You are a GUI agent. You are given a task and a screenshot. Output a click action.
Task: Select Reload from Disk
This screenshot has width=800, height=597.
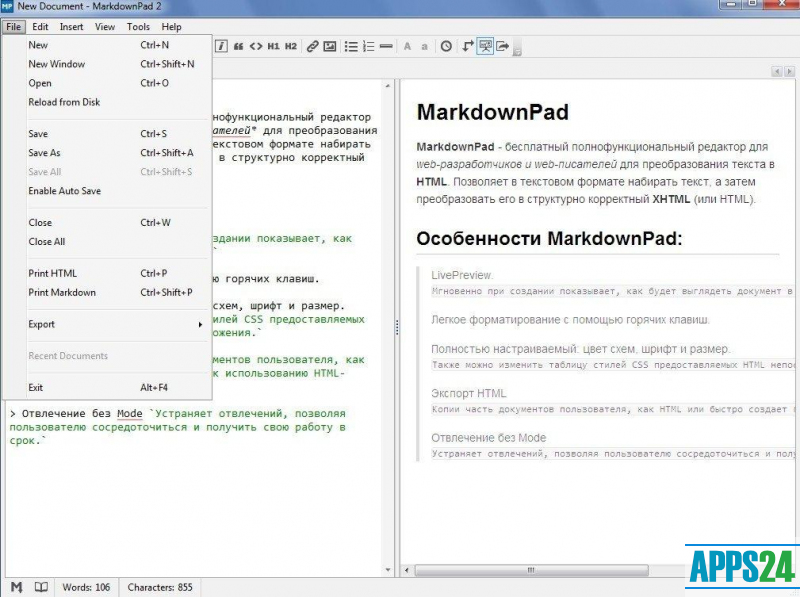[x=107, y=102]
